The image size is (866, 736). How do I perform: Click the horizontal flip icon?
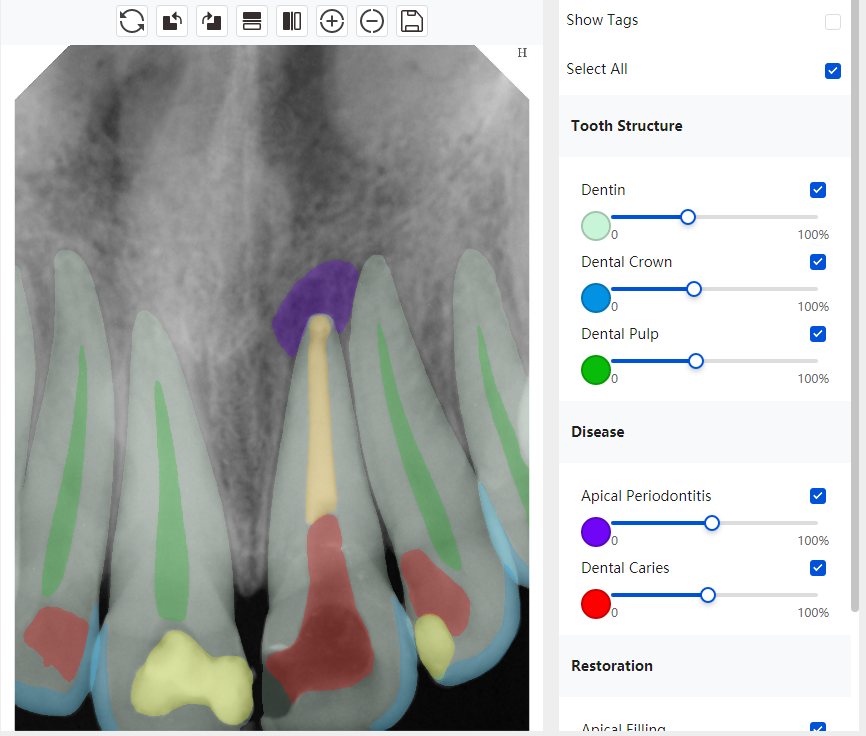click(292, 21)
